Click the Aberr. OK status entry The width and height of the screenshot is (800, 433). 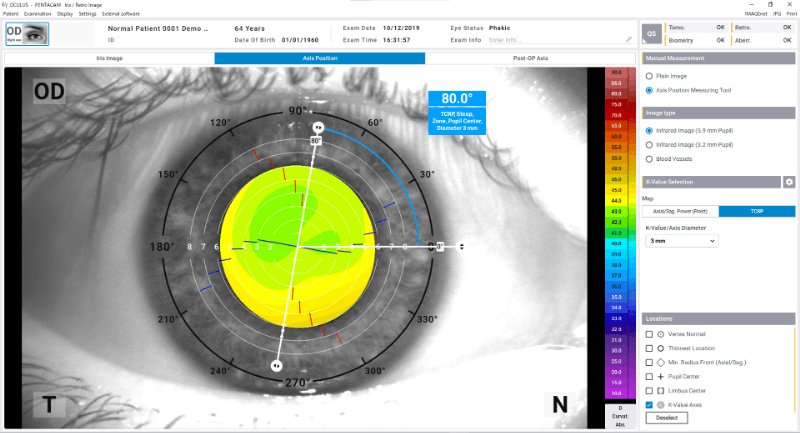pyautogui.click(x=763, y=40)
